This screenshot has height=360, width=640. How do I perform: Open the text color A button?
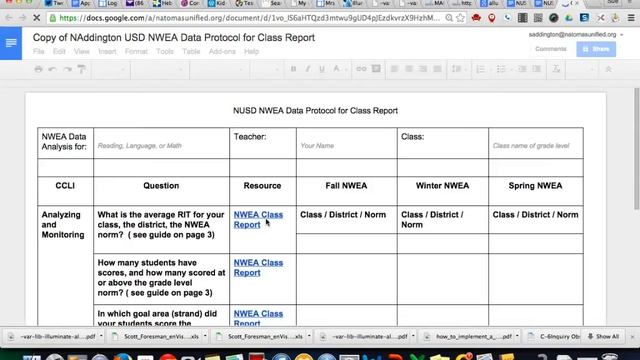pyautogui.click(x=336, y=69)
